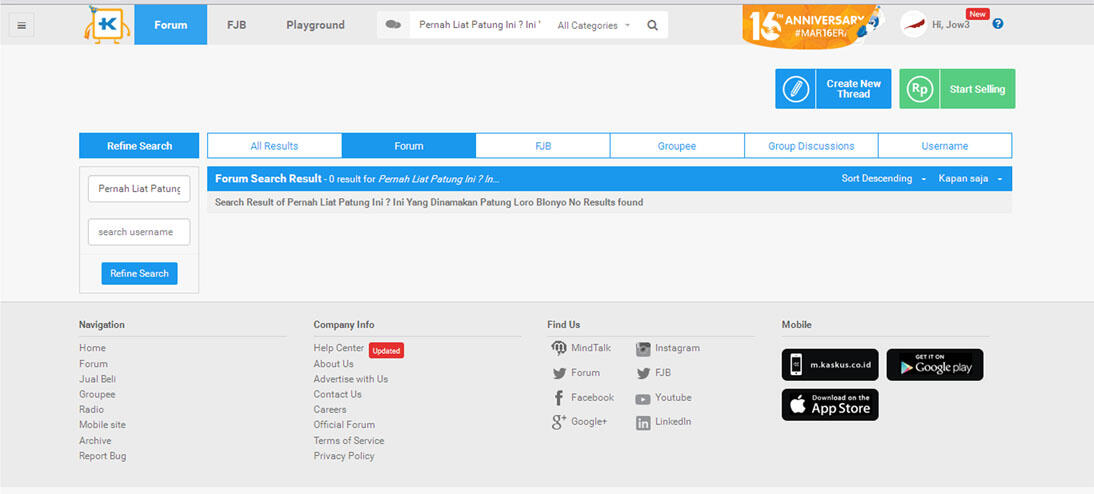Focus the top search text field
This screenshot has width=1094, height=494.
tap(480, 24)
